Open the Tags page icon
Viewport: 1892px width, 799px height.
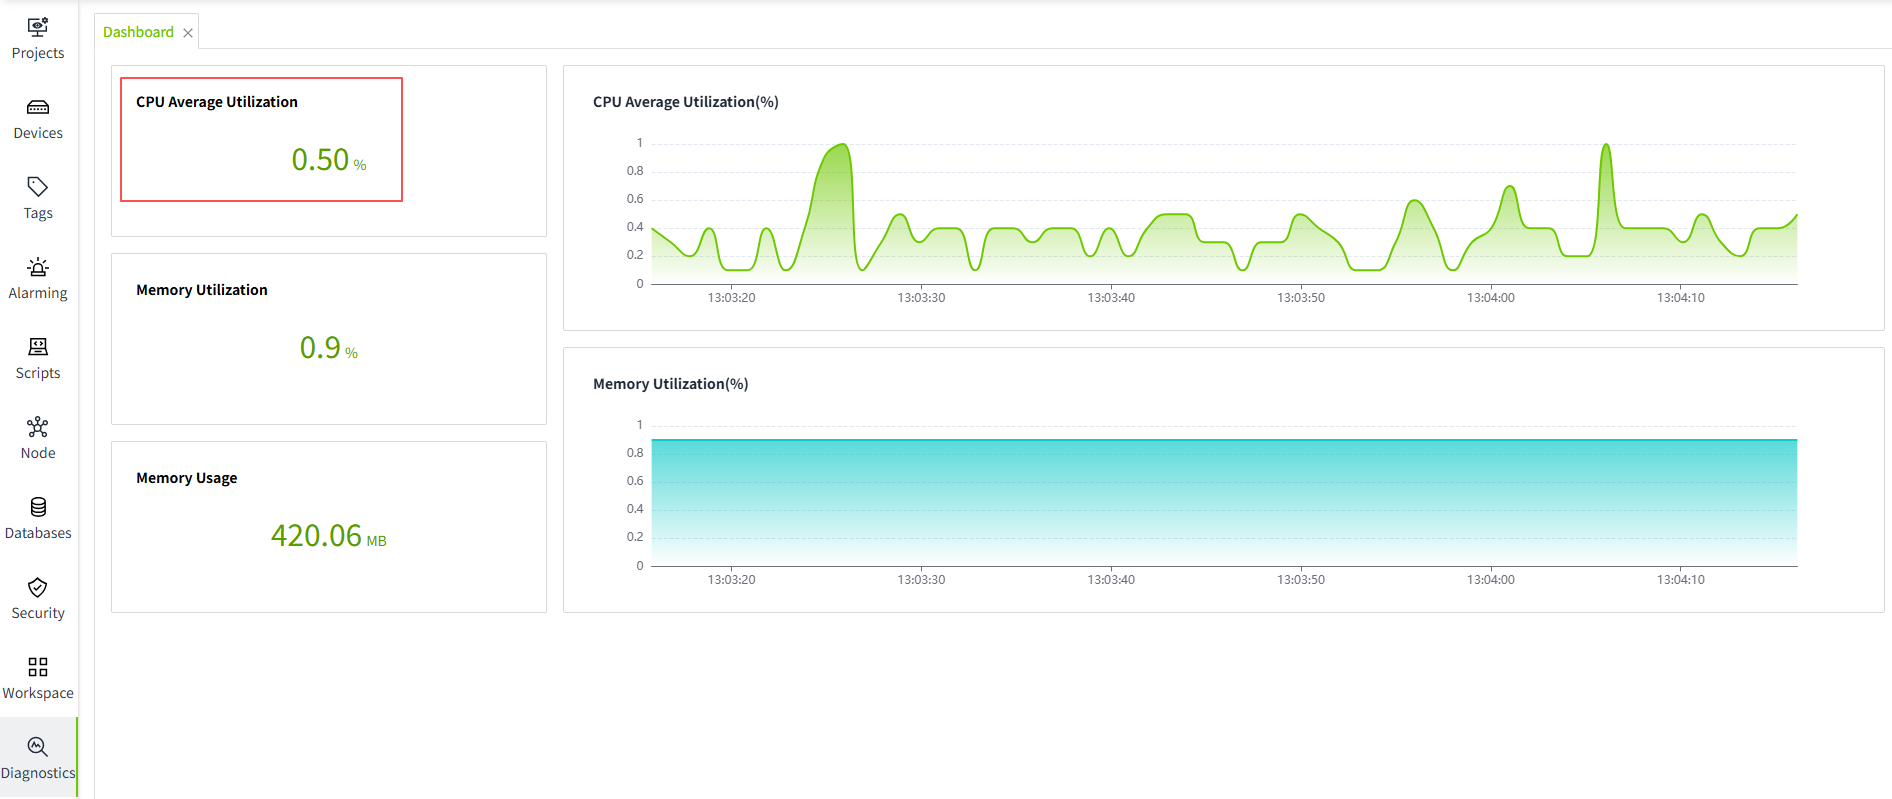pyautogui.click(x=38, y=187)
